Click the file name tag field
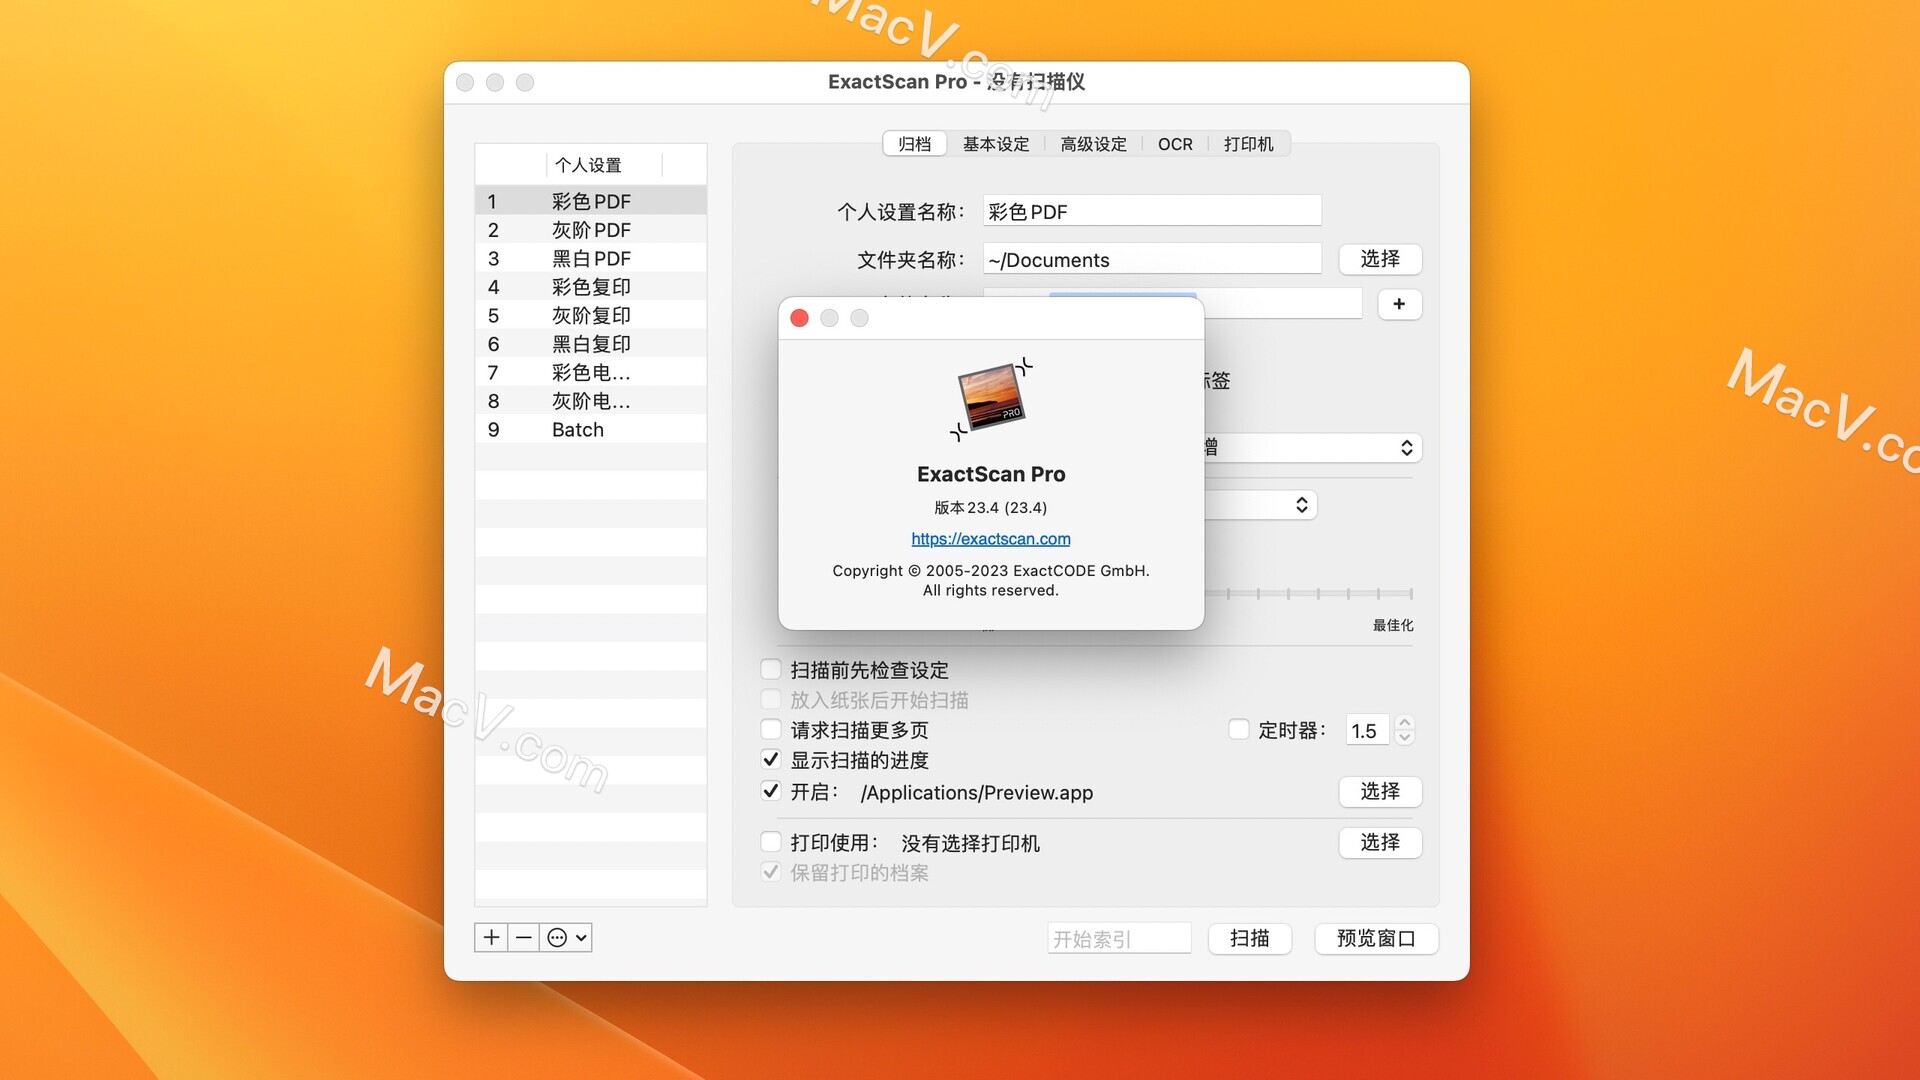 pyautogui.click(x=1283, y=303)
